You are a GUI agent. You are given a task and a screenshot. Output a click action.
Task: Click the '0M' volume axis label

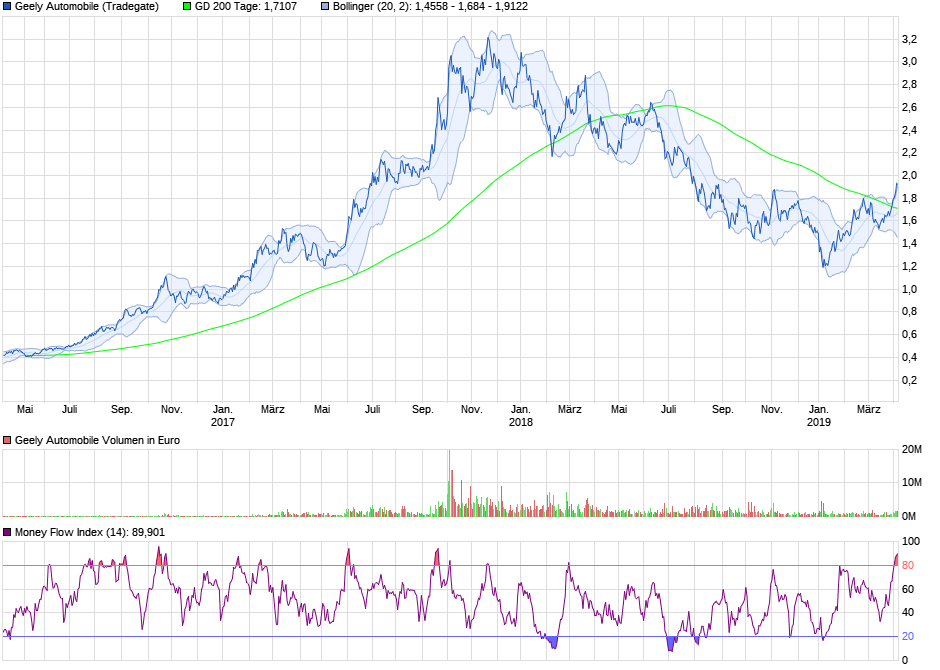click(909, 516)
